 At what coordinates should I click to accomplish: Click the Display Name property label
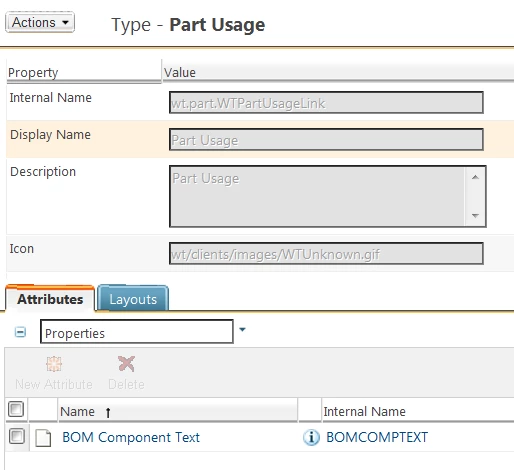pyautogui.click(x=51, y=135)
